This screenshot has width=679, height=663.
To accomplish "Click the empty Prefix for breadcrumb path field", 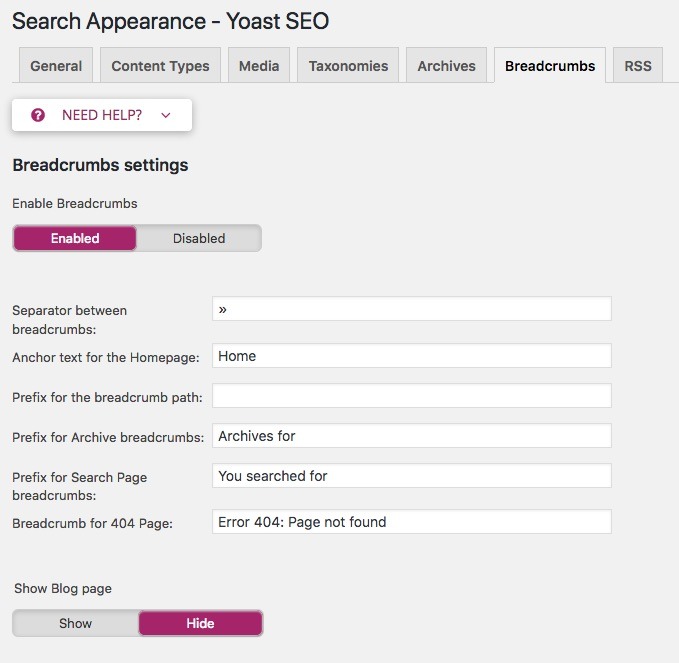I will click(x=412, y=395).
